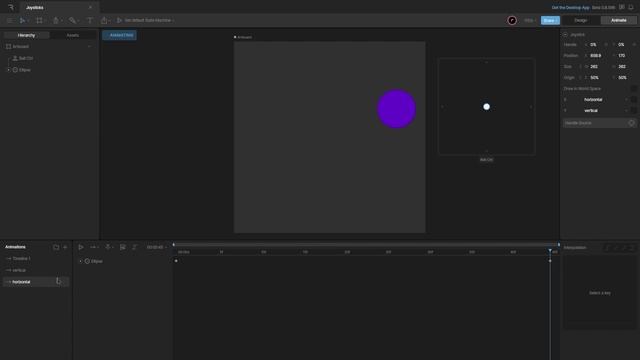Expand the Ellipse item in hierarchy
Viewport: 640px width, 360px height.
pyautogui.click(x=9, y=70)
